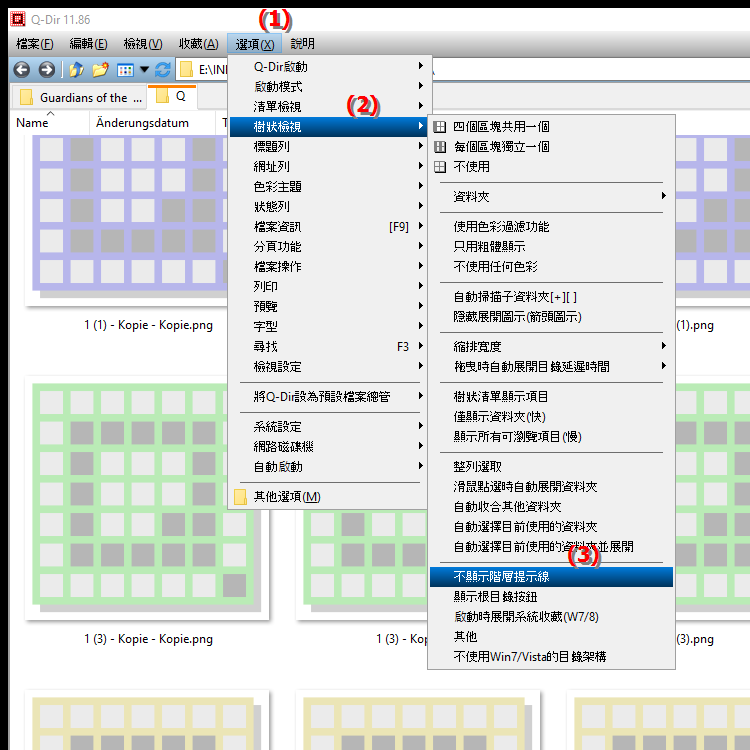Click the folder icon in address bar
The width and height of the screenshot is (750, 750).
[186, 70]
